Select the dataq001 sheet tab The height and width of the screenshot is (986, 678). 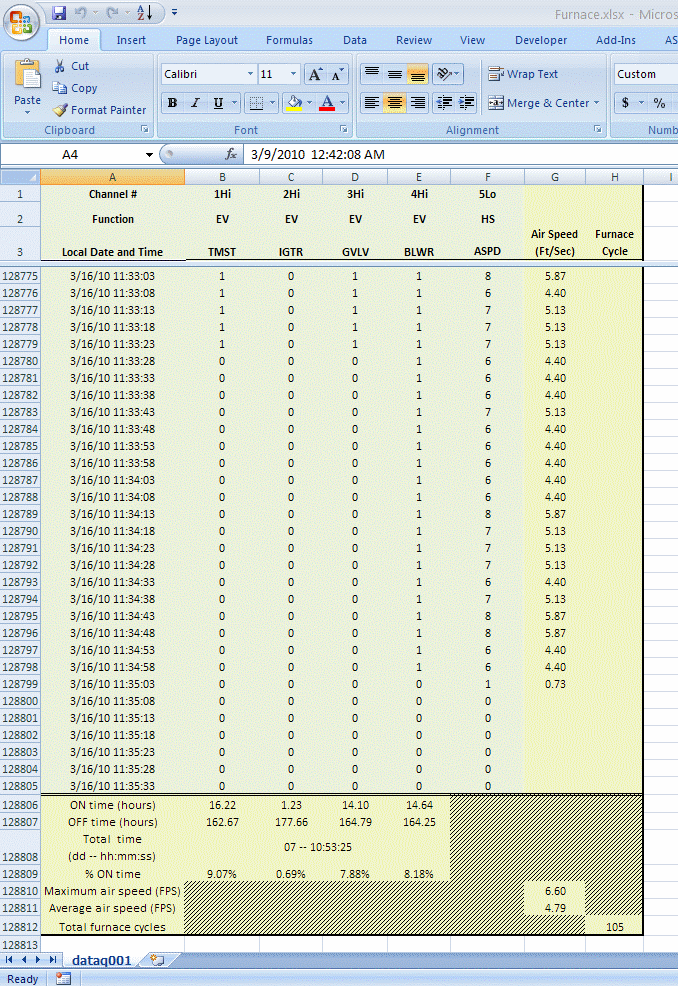coord(101,960)
